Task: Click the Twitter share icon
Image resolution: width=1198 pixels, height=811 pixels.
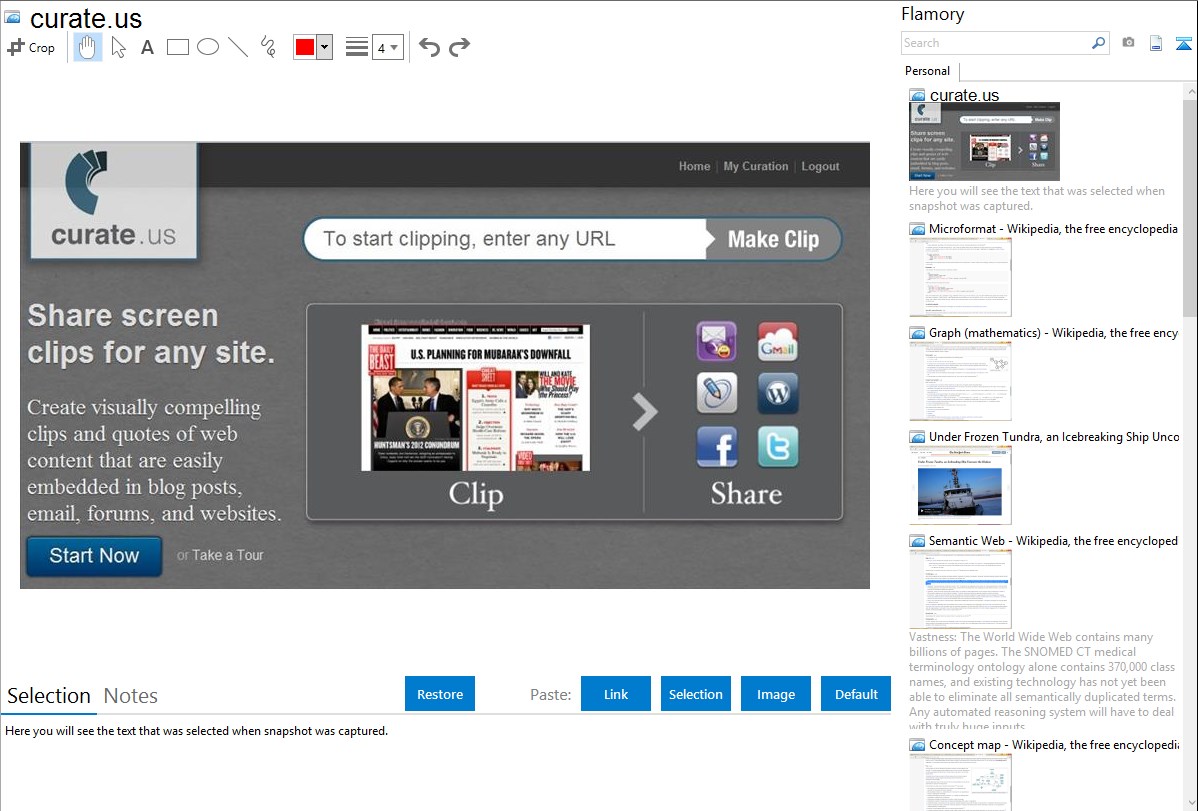Action: [x=778, y=446]
